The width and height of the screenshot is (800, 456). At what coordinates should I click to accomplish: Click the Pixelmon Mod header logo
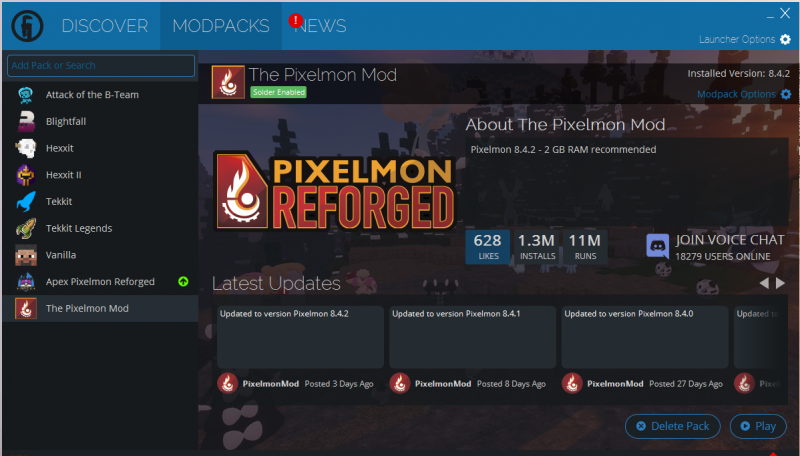coord(228,82)
